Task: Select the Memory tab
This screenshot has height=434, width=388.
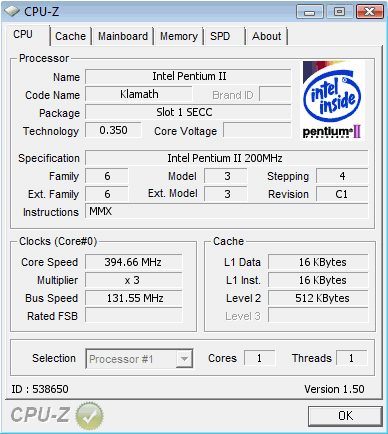Action: pyautogui.click(x=179, y=36)
